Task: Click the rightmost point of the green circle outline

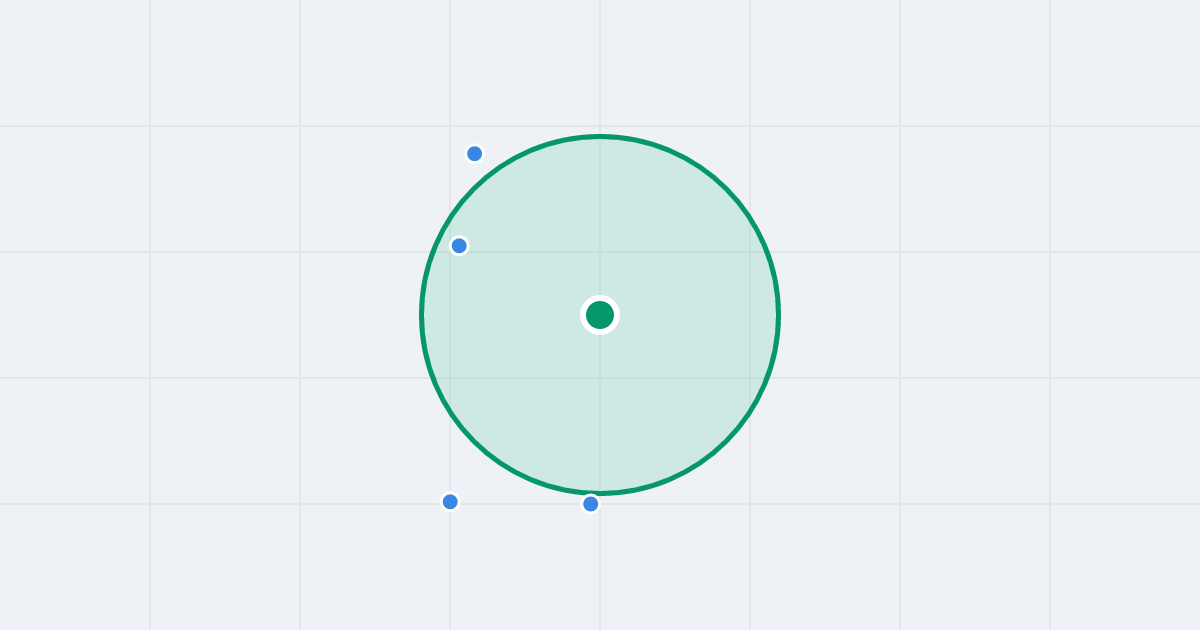Action: coord(779,315)
